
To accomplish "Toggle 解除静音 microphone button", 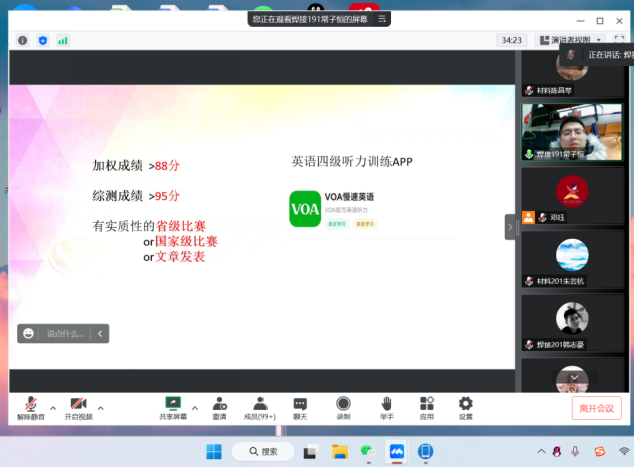I will coord(30,406).
